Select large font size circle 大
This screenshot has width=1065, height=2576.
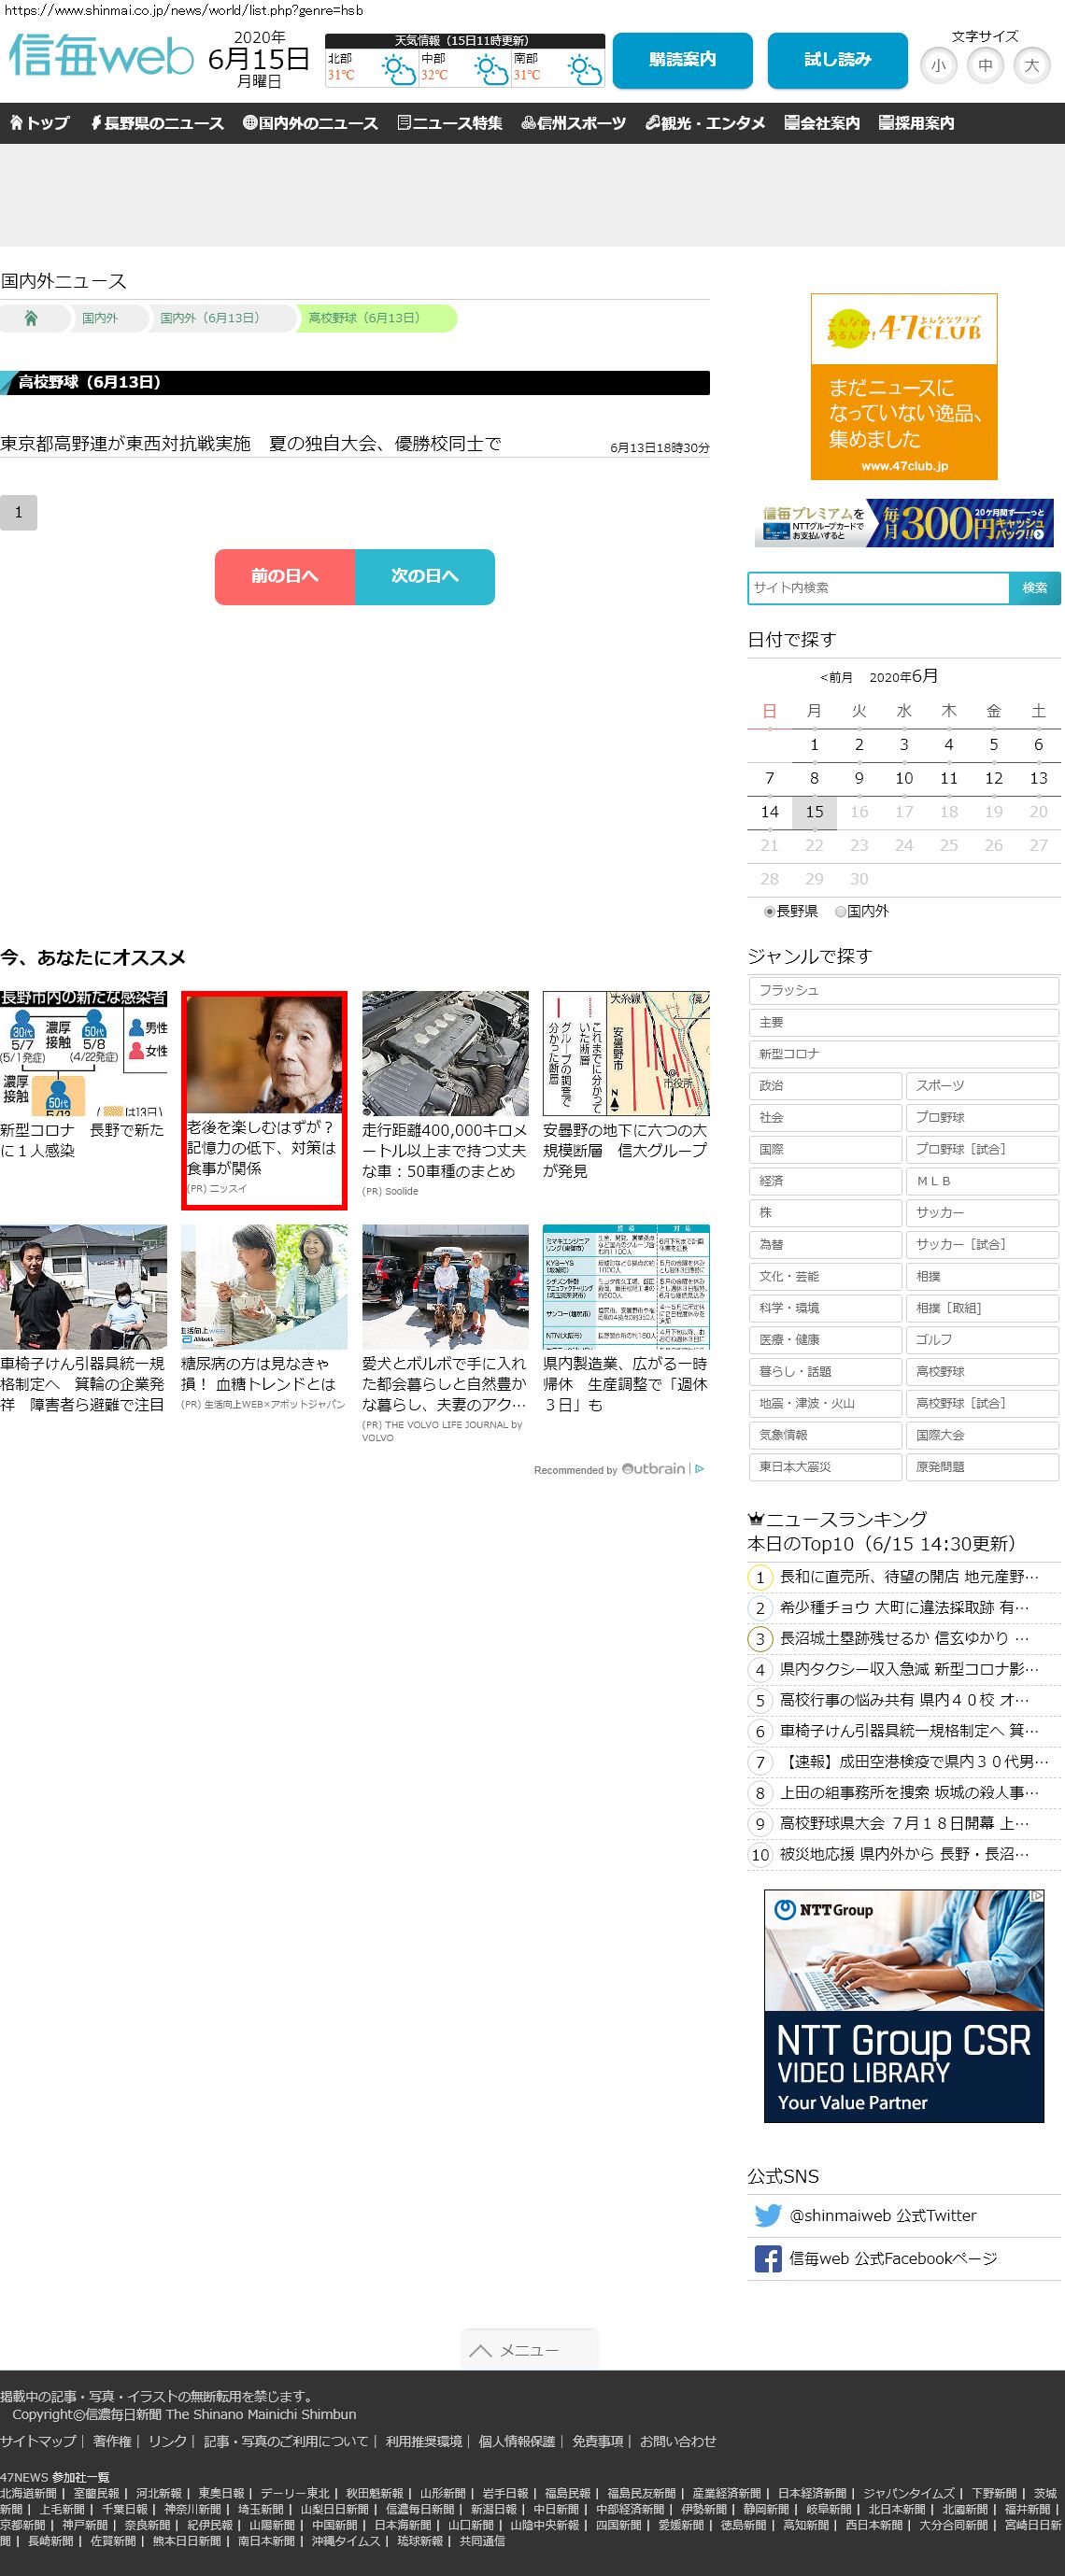(x=1031, y=66)
